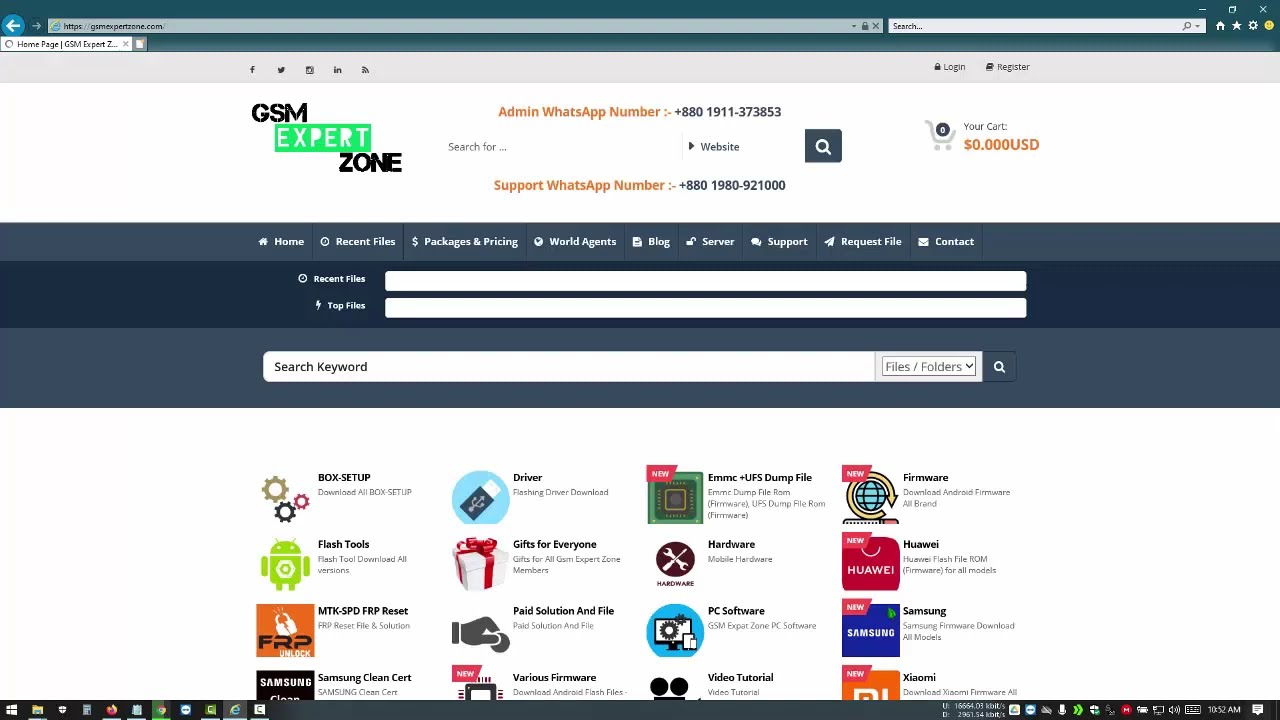Click the cart total $0.000USD

[1001, 145]
